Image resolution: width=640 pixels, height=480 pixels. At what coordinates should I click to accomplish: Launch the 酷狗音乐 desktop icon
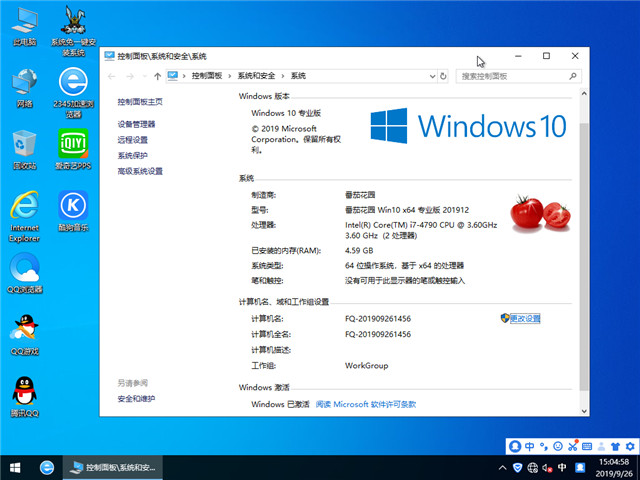[73, 211]
